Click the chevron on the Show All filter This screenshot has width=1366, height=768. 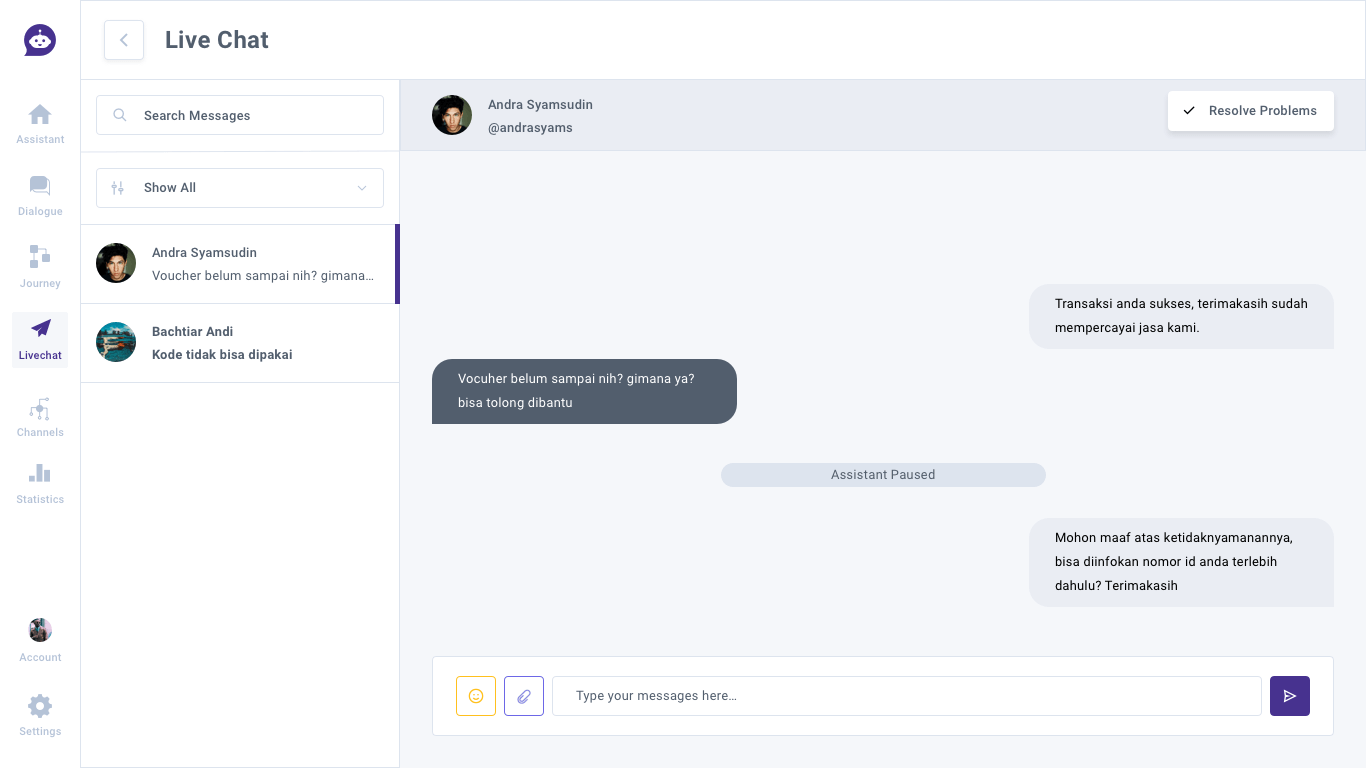(362, 188)
